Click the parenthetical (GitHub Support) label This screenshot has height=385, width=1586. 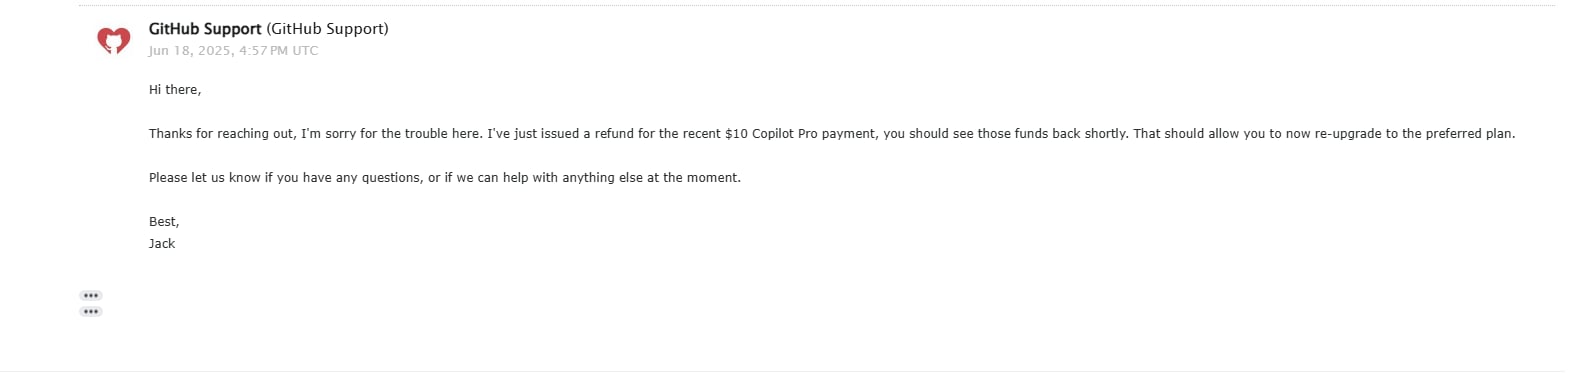coord(327,29)
